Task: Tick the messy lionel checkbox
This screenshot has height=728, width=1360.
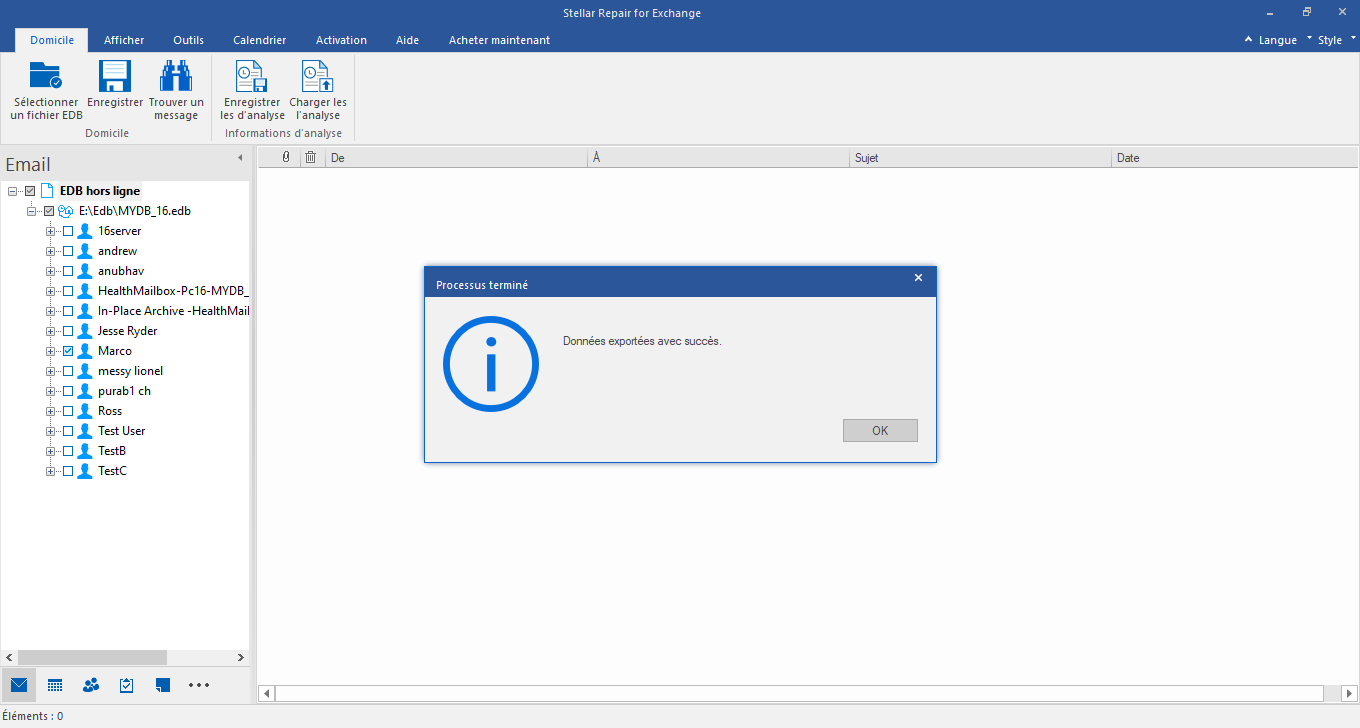Action: click(68, 371)
